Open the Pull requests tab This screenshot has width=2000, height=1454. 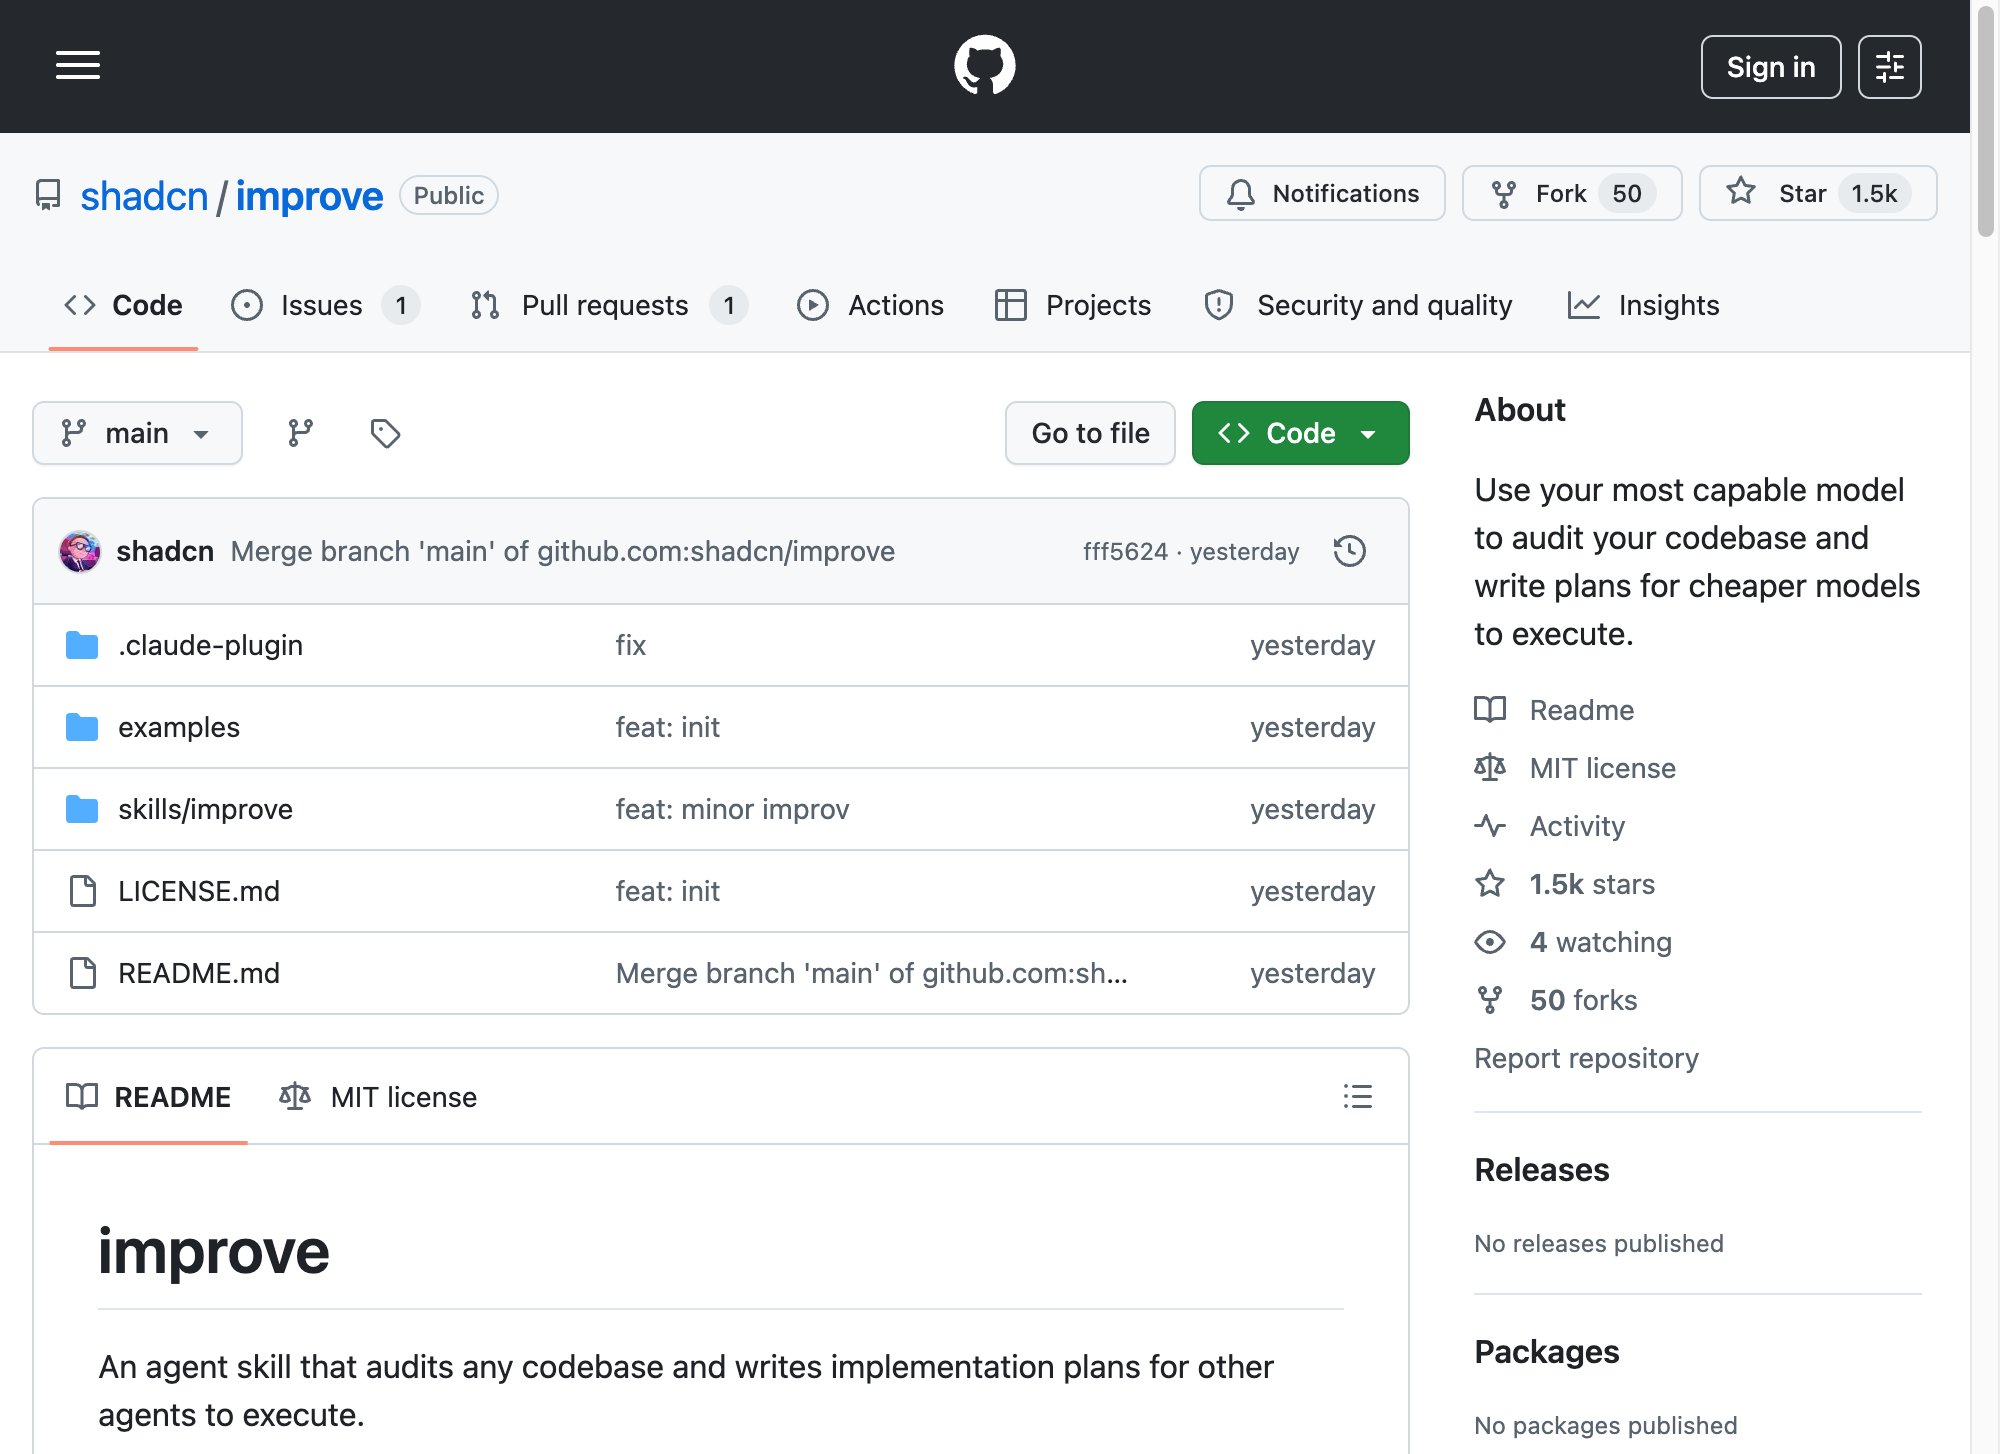[608, 305]
